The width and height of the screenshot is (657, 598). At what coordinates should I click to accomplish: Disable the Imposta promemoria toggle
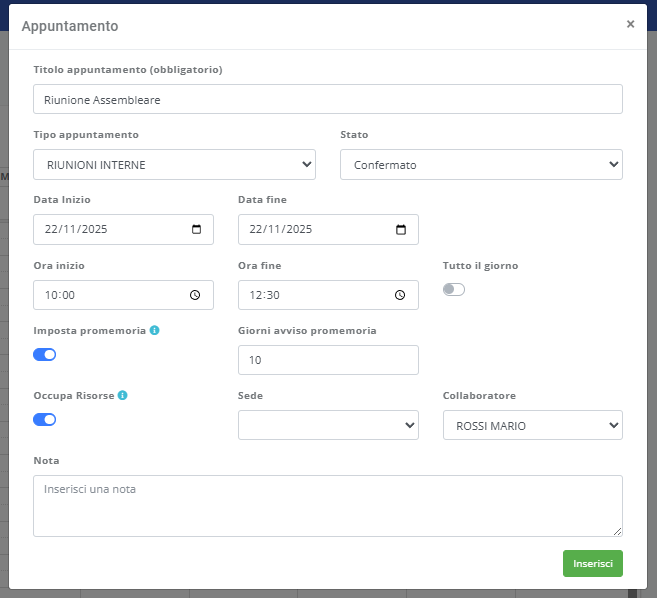[45, 354]
